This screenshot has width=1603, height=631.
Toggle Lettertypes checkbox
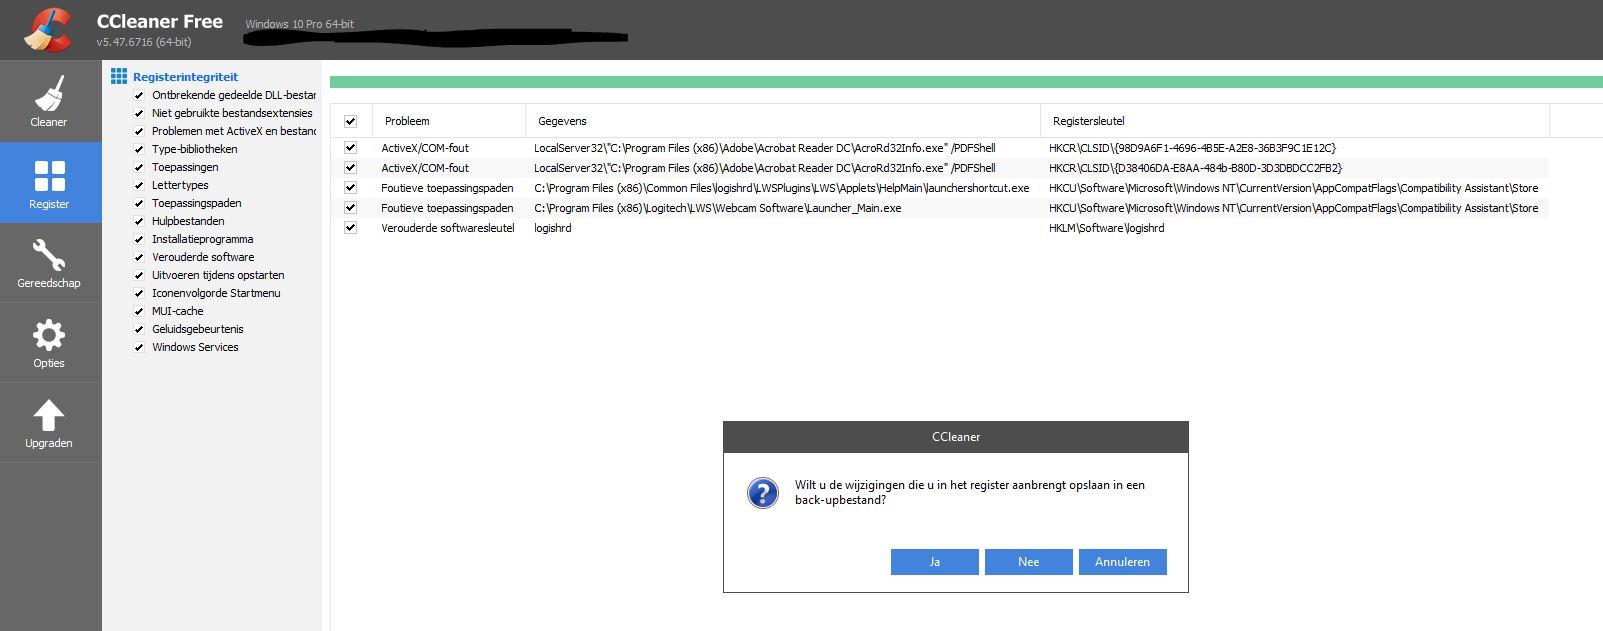pos(139,186)
